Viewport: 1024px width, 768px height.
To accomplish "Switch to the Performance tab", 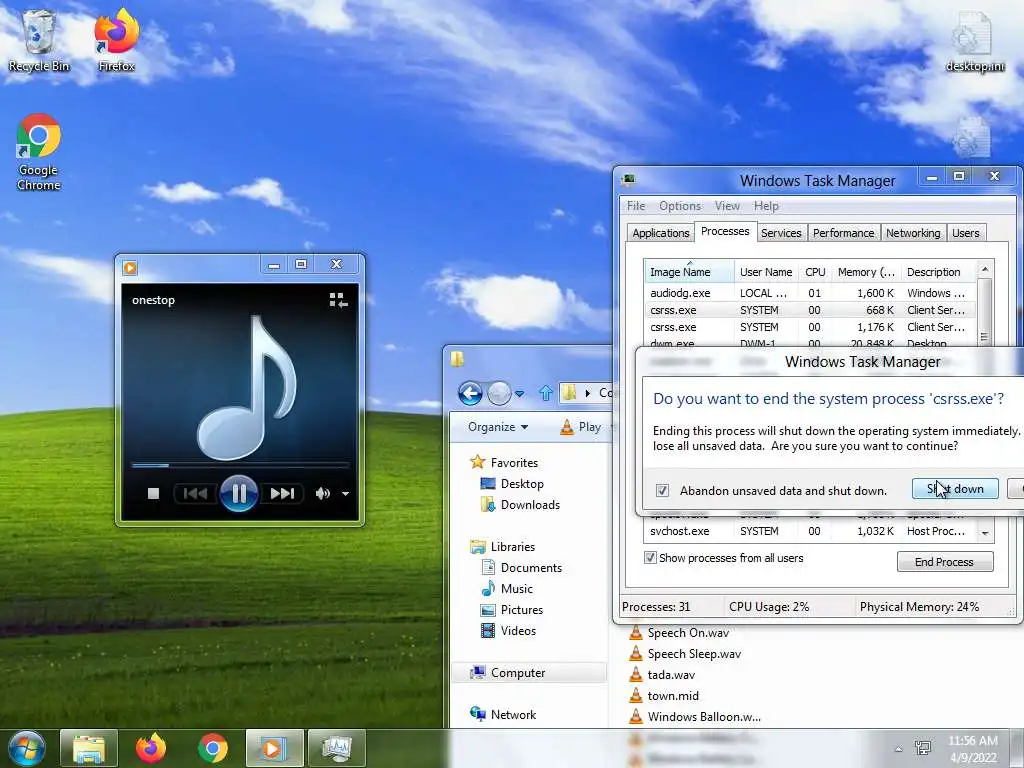I will 843,233.
